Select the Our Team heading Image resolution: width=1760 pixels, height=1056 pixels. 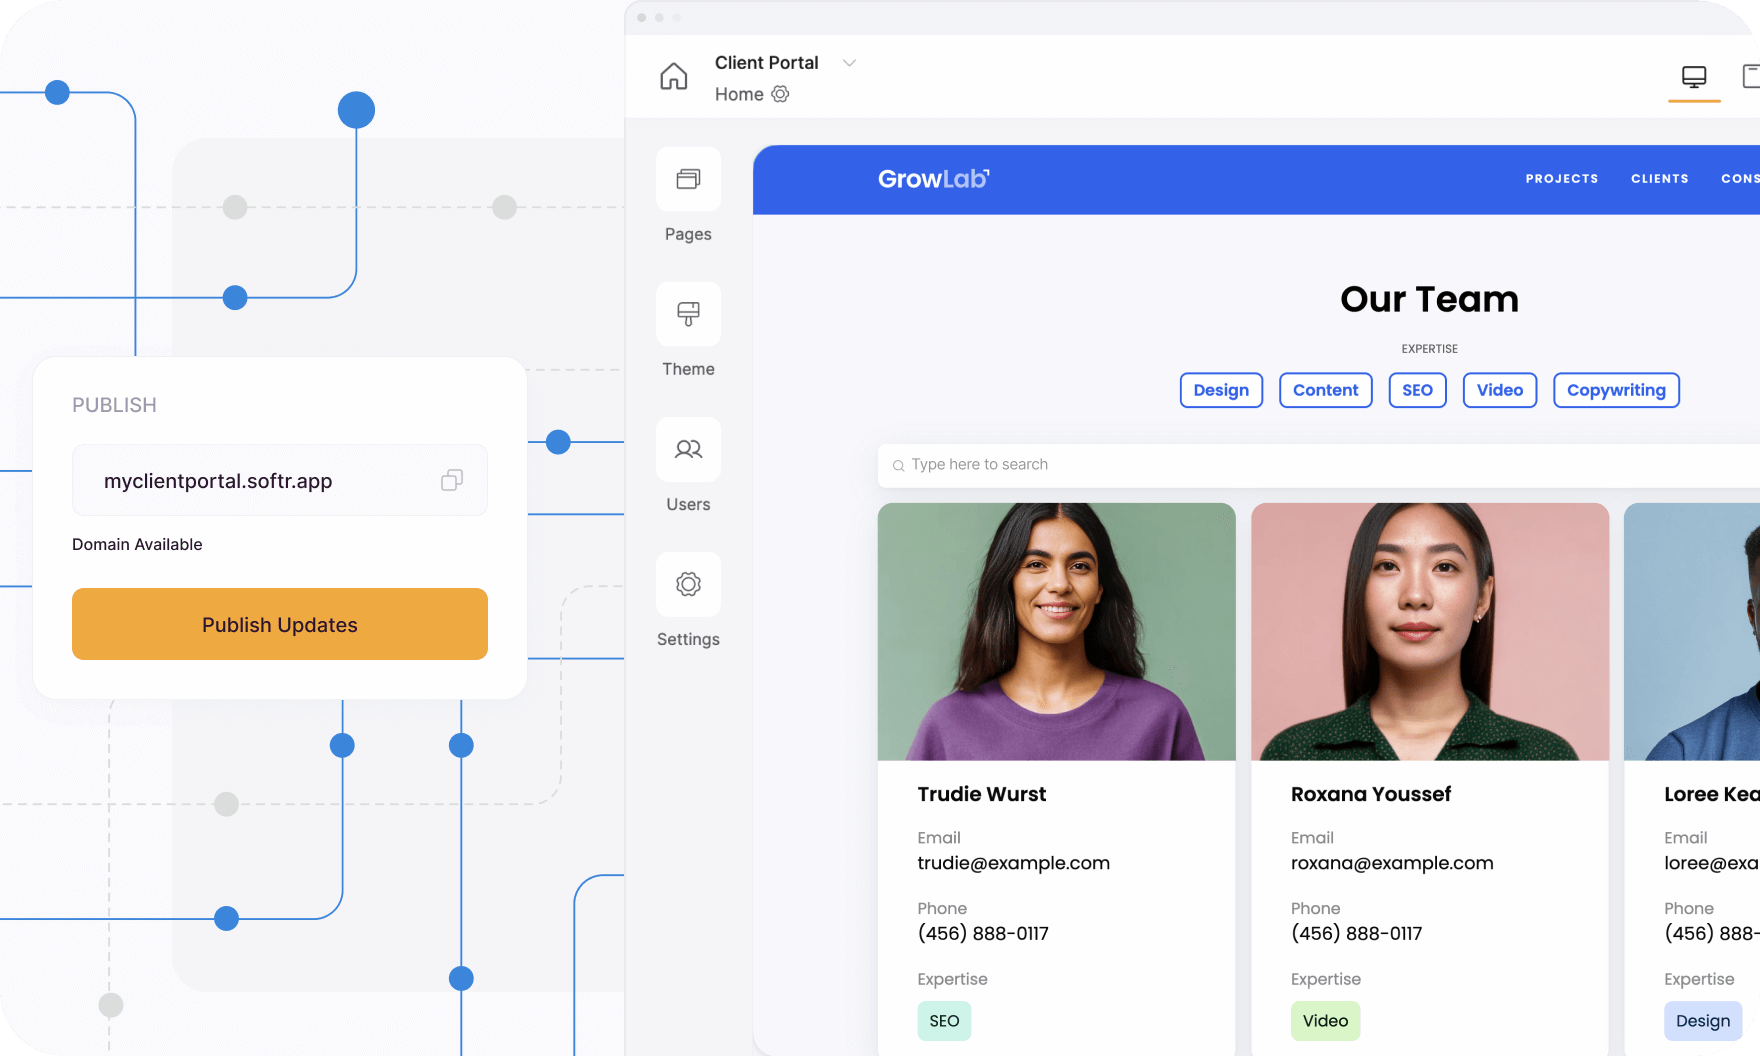point(1429,299)
